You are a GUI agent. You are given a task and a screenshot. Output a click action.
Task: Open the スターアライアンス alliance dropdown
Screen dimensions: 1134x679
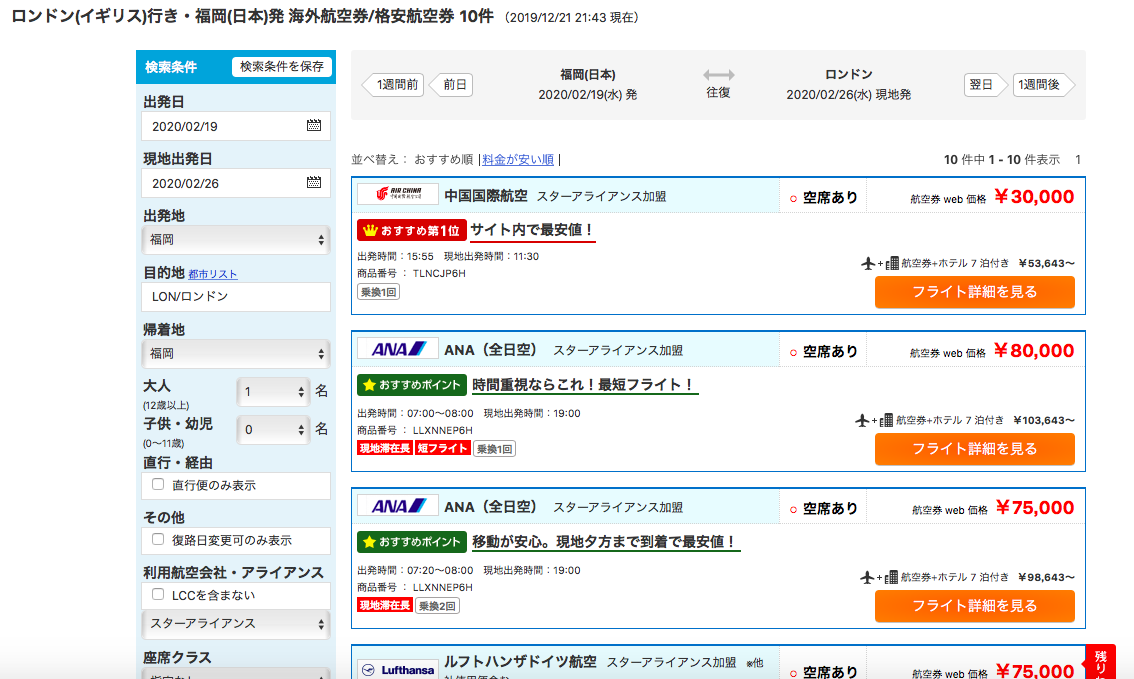point(236,623)
